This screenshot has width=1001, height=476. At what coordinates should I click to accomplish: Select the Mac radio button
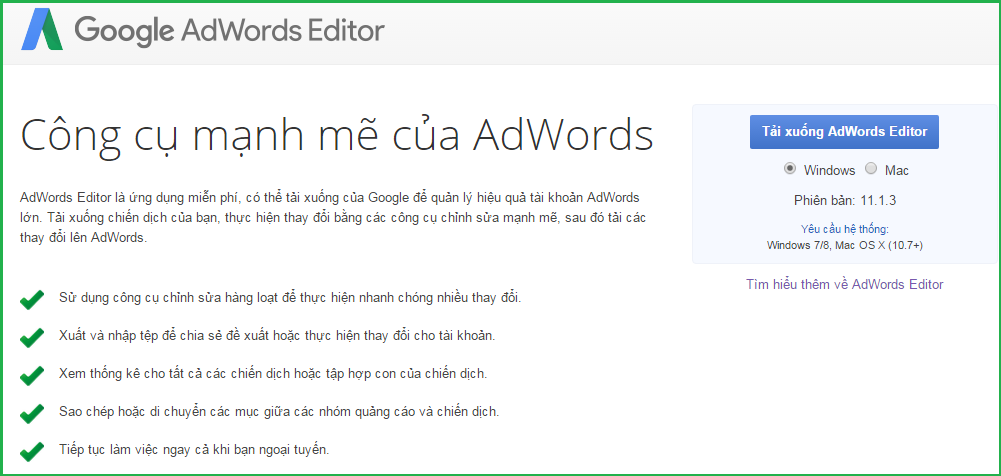pos(871,169)
